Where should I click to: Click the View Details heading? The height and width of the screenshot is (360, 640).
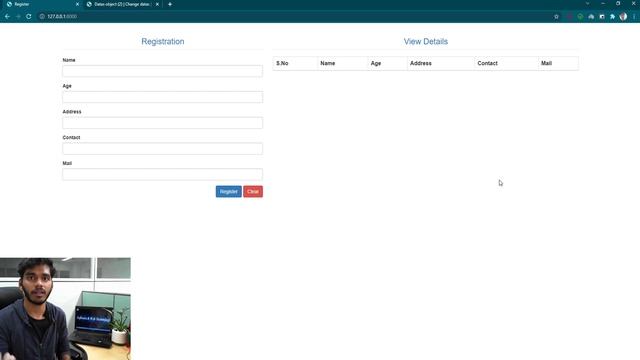tap(426, 41)
